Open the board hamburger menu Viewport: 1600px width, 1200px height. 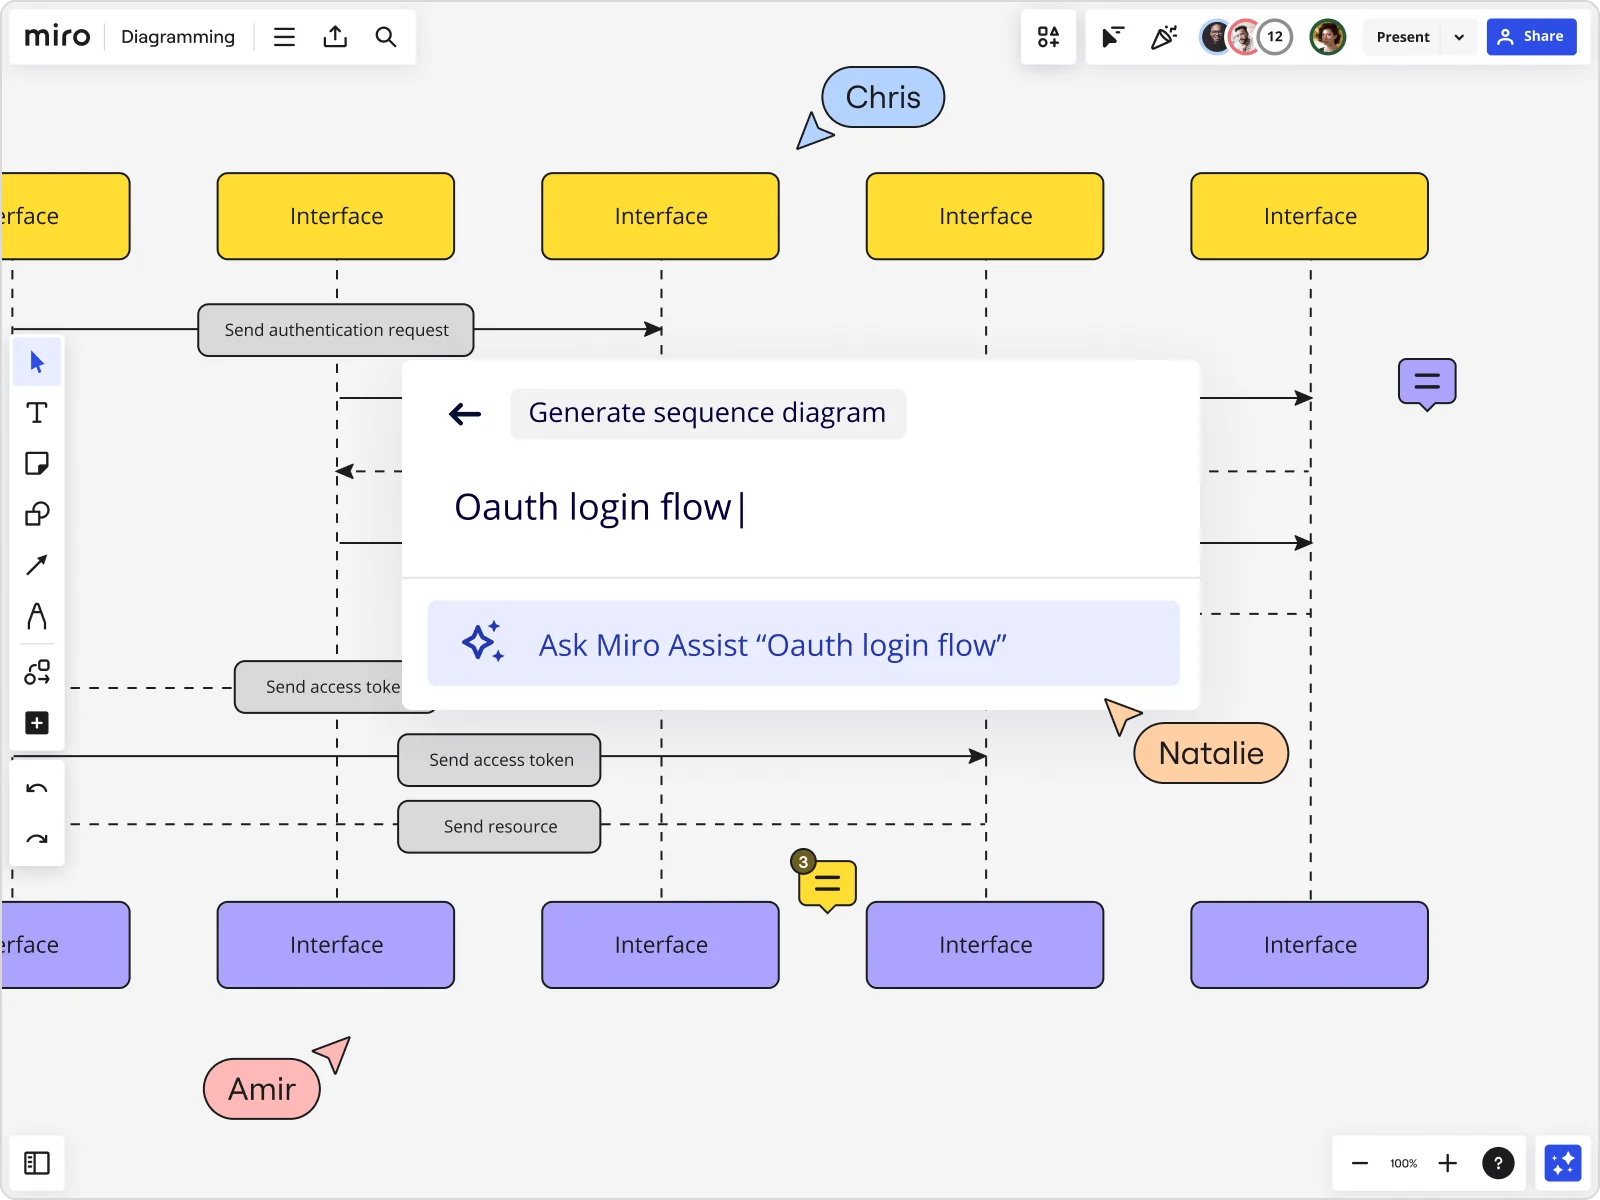click(x=284, y=37)
